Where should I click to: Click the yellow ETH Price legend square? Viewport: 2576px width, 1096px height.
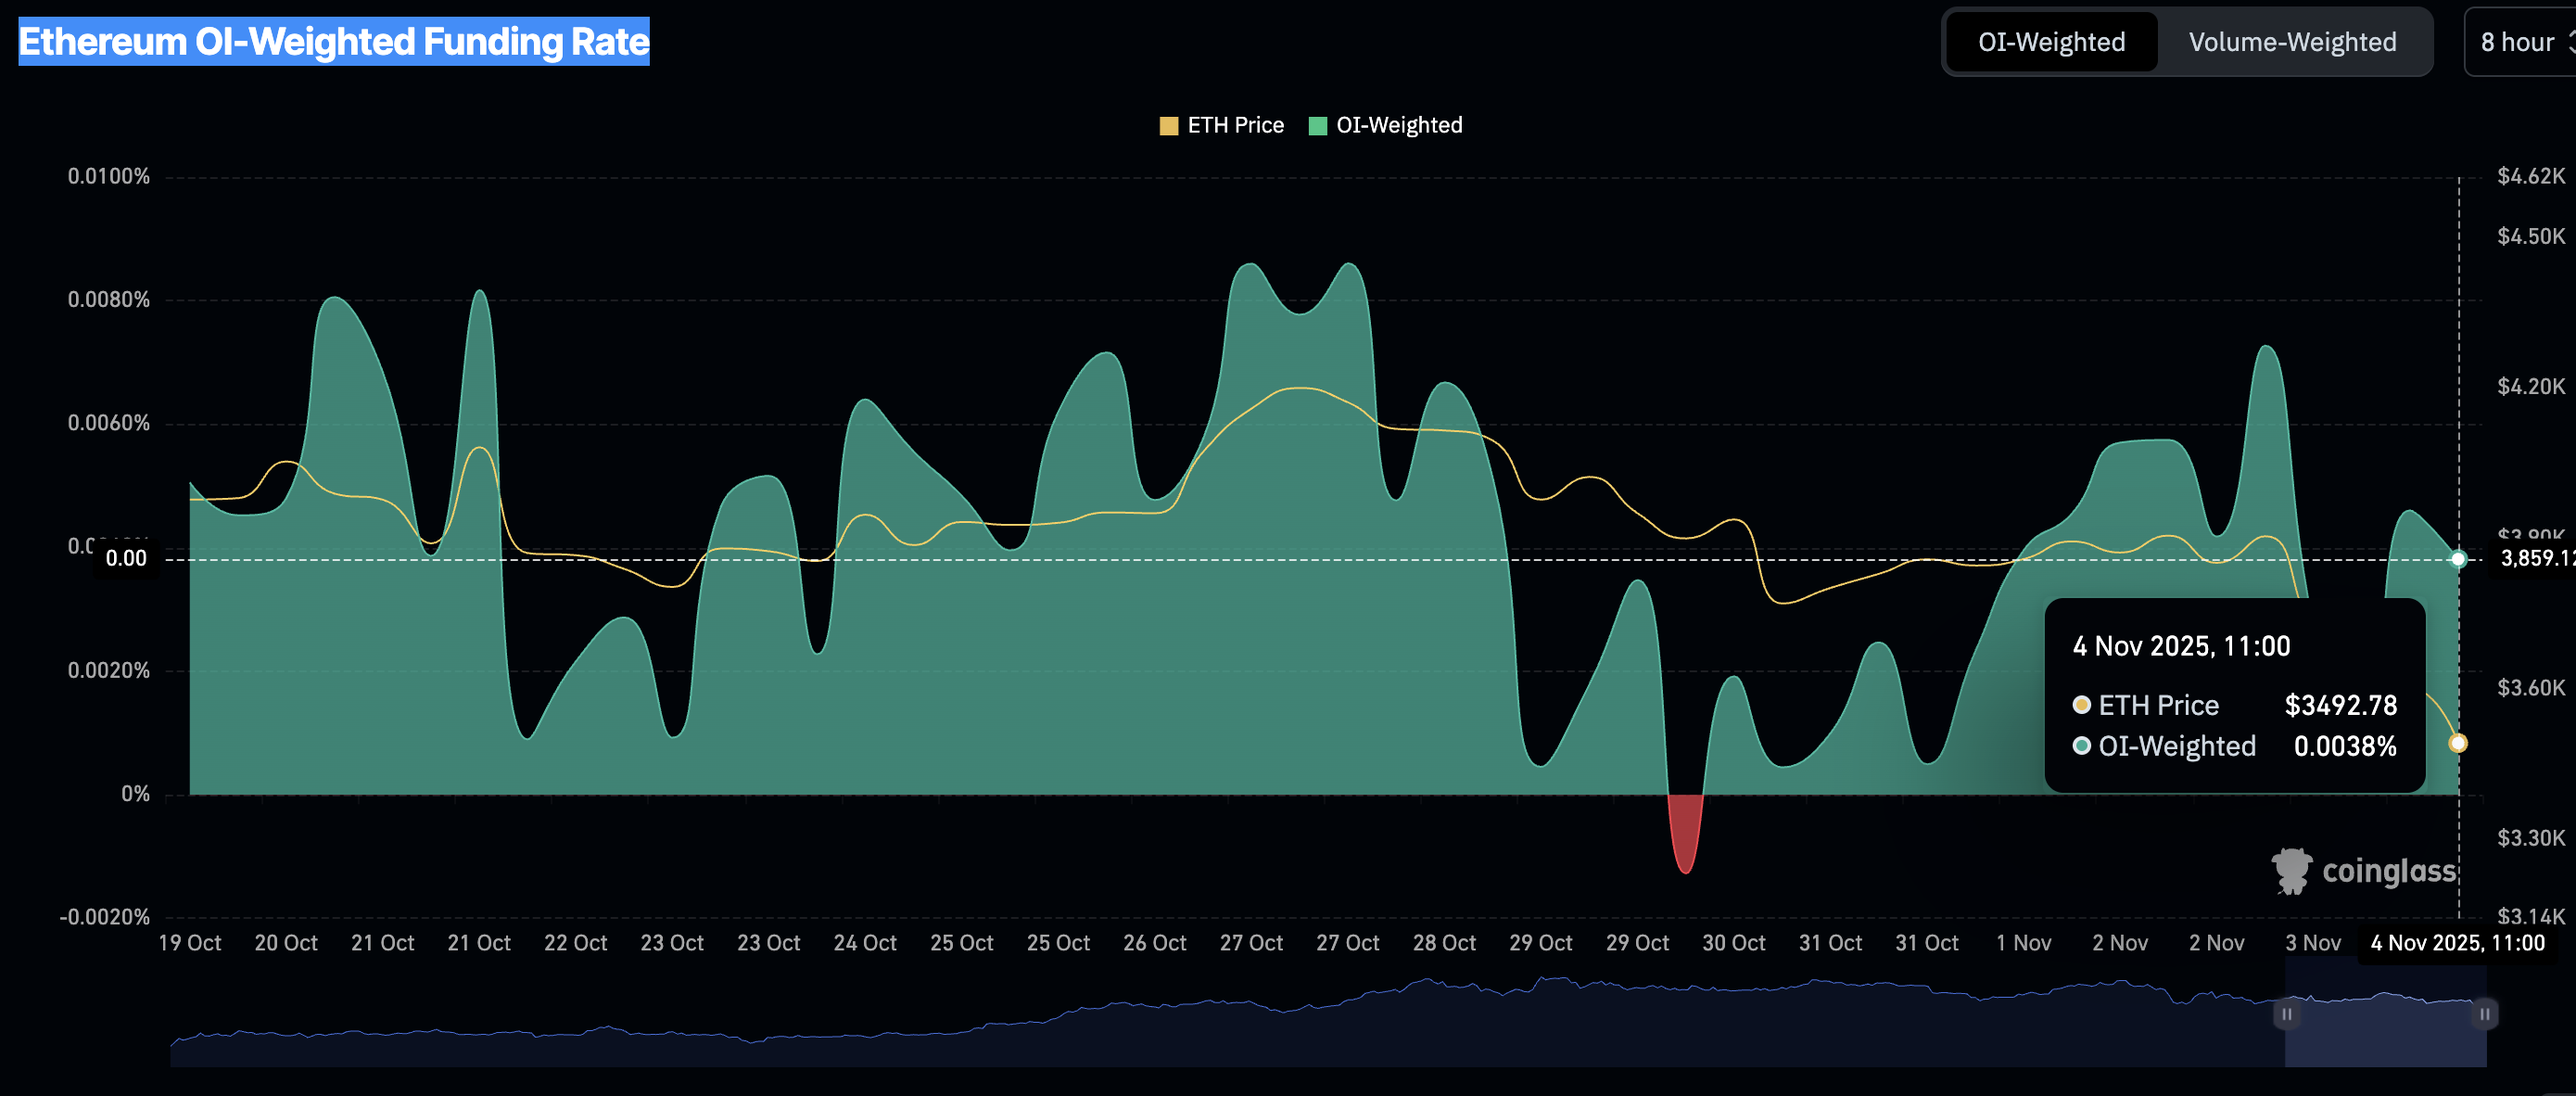[1168, 126]
